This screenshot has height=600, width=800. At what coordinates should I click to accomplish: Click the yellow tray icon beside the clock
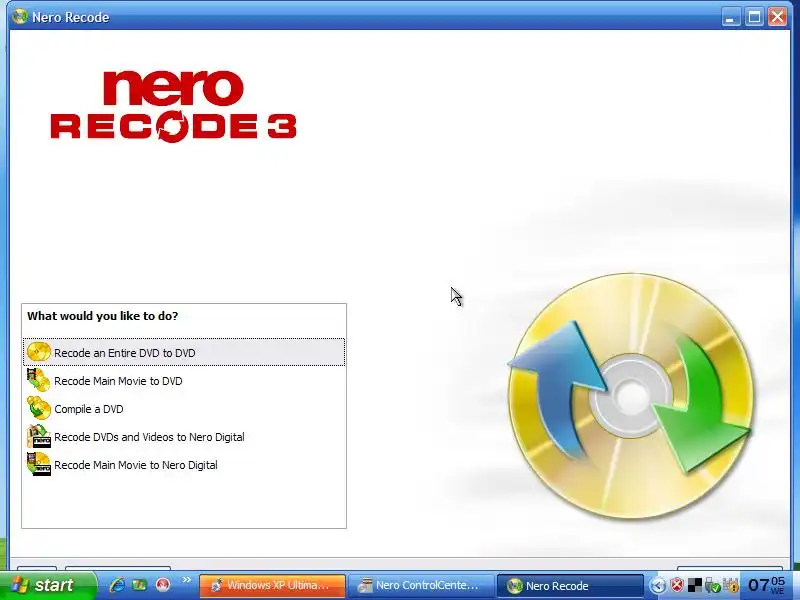(x=731, y=585)
